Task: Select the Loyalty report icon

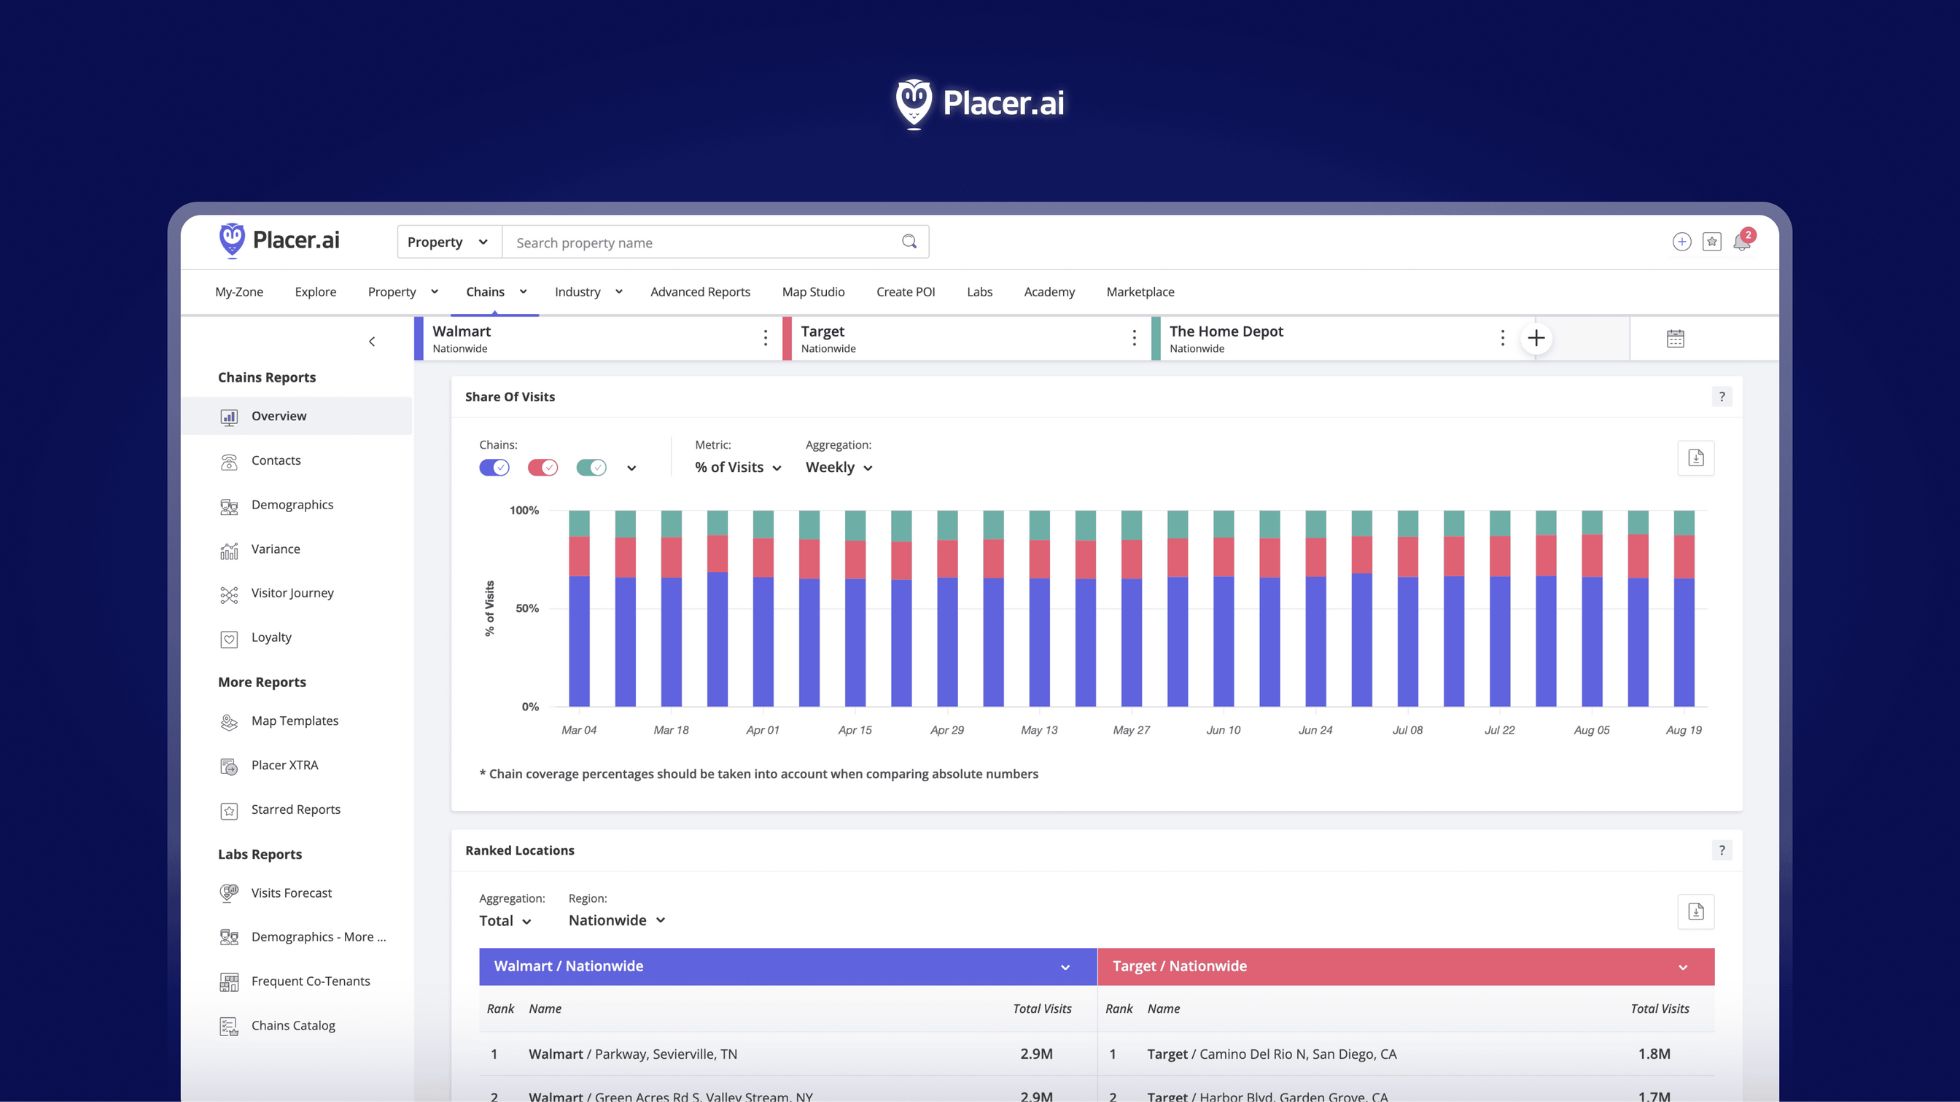Action: click(x=230, y=637)
